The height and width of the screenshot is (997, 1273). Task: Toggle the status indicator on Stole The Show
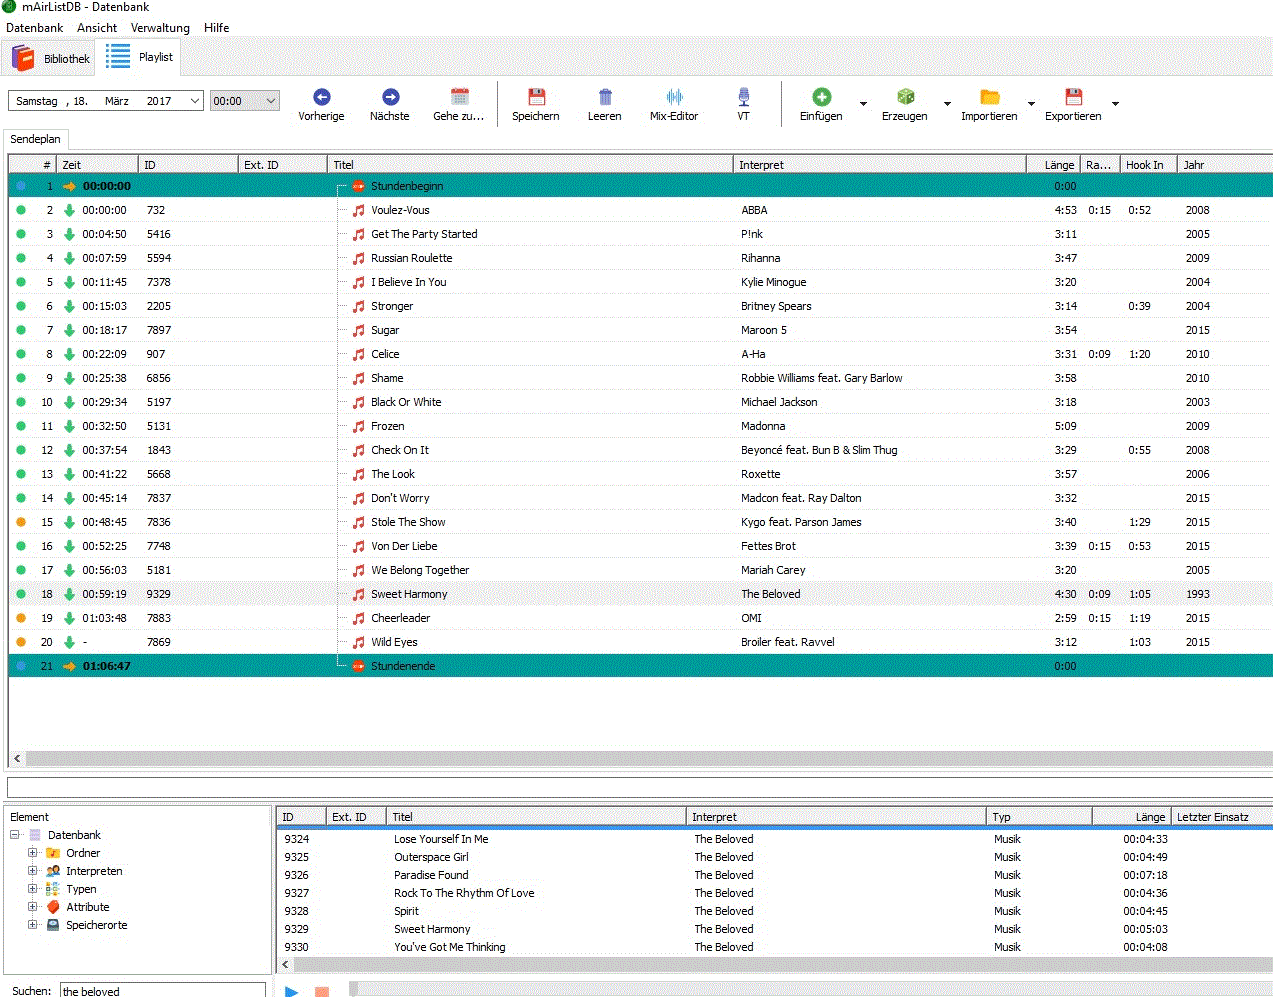click(21, 522)
